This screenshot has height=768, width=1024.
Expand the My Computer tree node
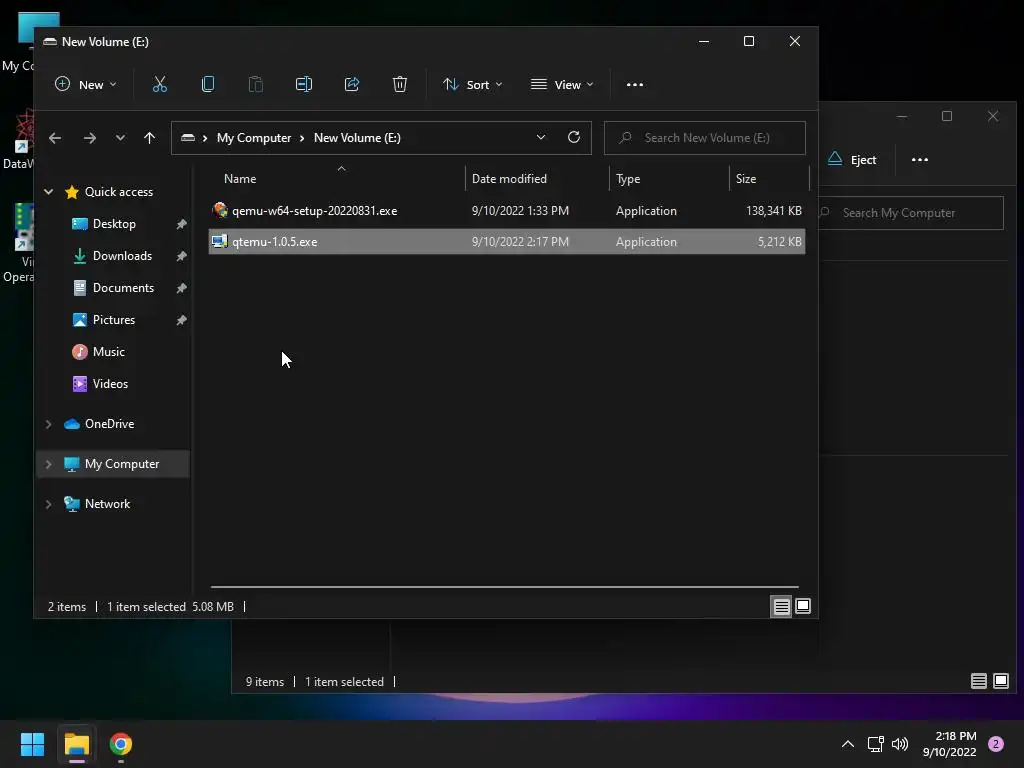48,464
